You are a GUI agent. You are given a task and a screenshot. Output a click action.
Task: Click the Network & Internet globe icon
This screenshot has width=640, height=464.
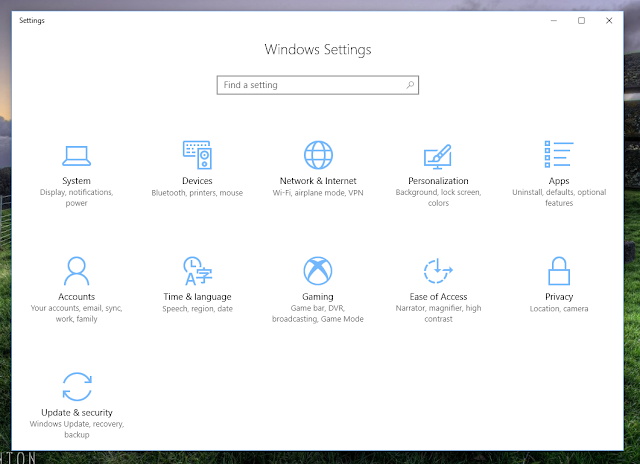coord(318,155)
